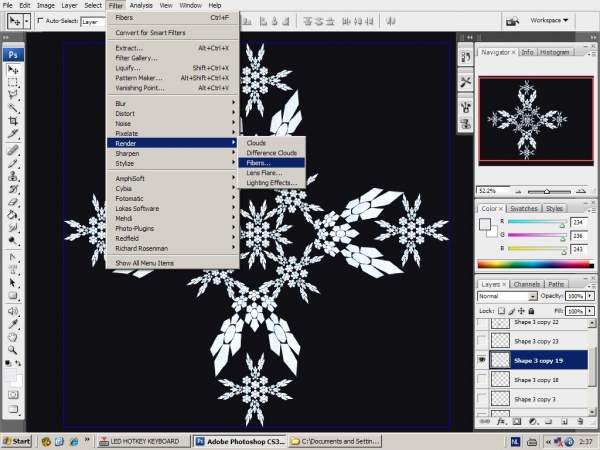Select the Zoom tool
The image size is (600, 450).
[x=13, y=350]
